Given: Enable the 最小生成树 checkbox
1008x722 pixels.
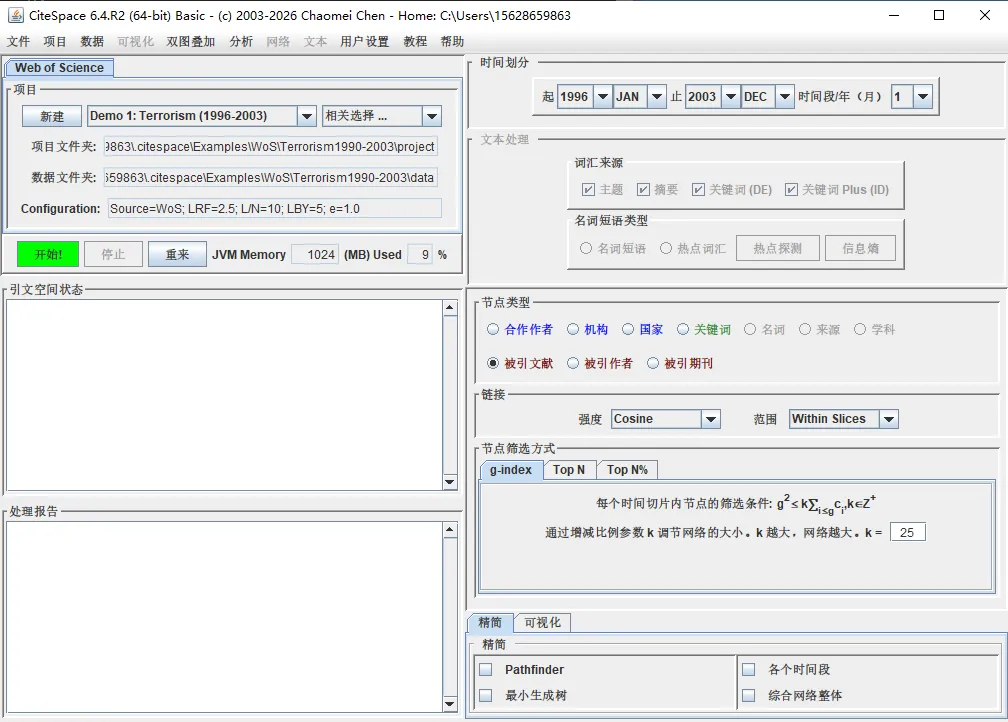Looking at the screenshot, I should (x=486, y=696).
